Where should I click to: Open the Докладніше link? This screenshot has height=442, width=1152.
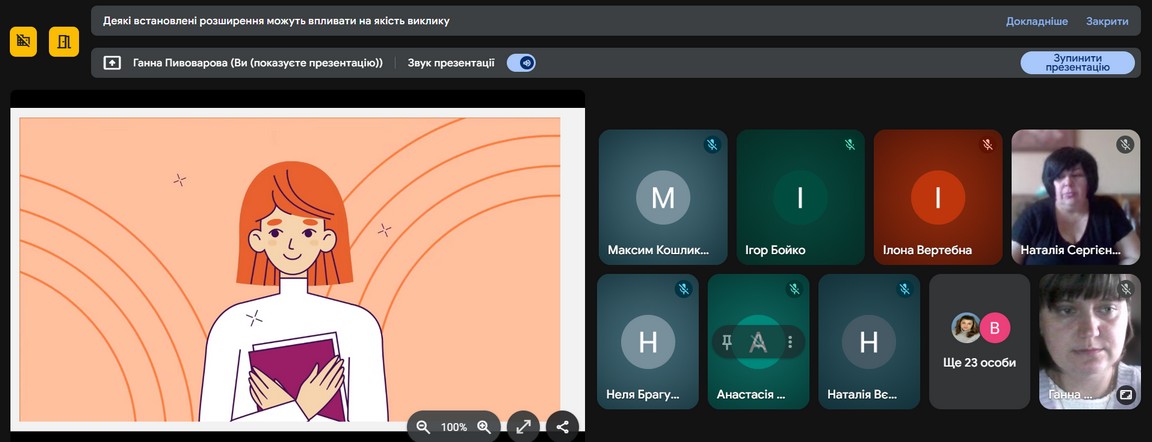click(1037, 21)
